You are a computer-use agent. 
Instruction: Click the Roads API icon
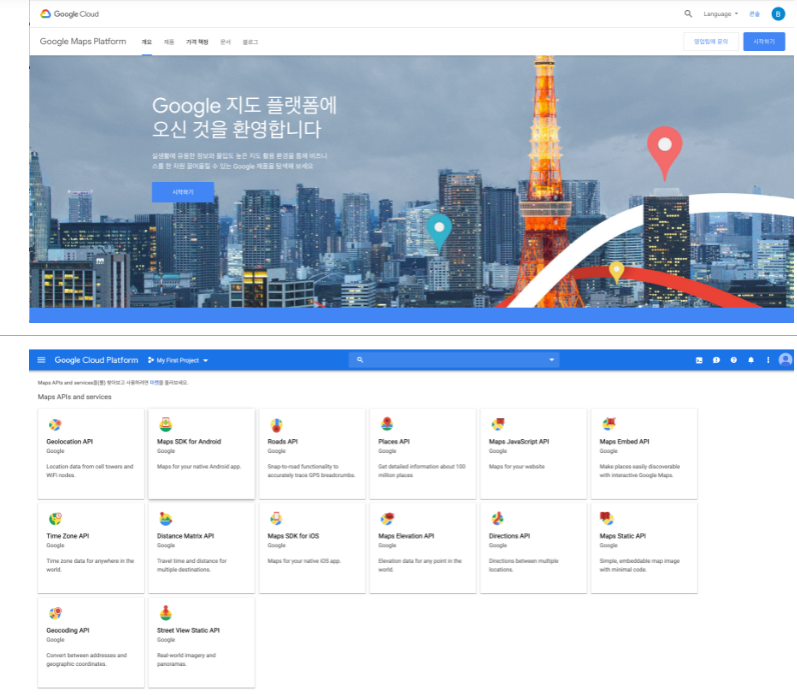pyautogui.click(x=276, y=425)
